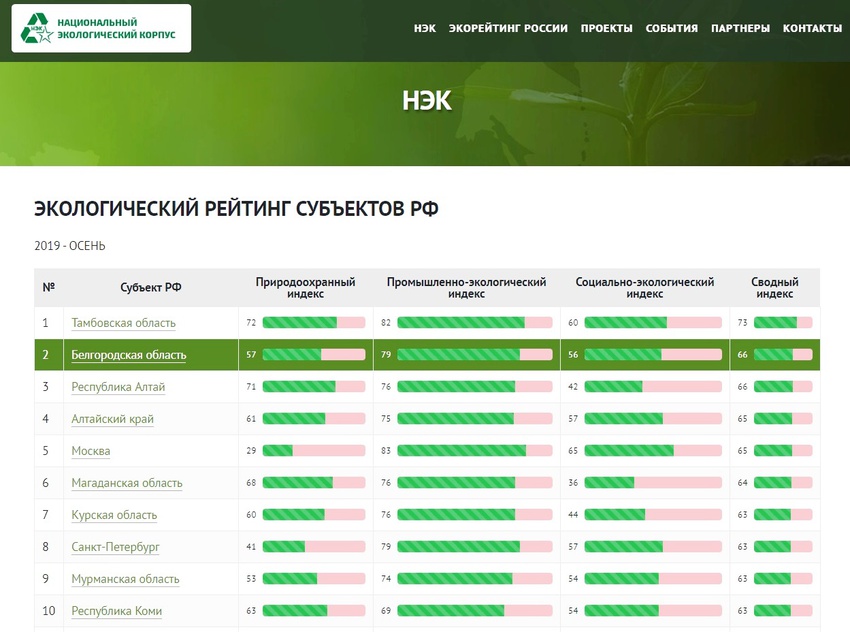
Task: Click the 2019 - ОСЕНЬ period label
Action: tap(70, 246)
